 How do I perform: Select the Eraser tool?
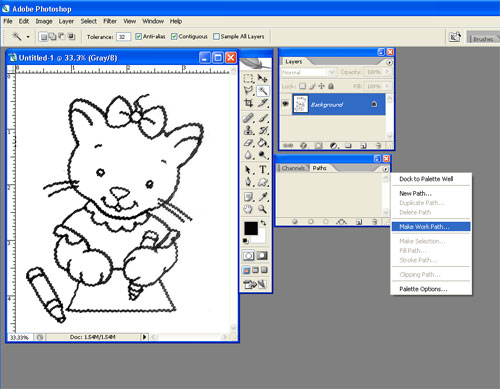click(248, 143)
